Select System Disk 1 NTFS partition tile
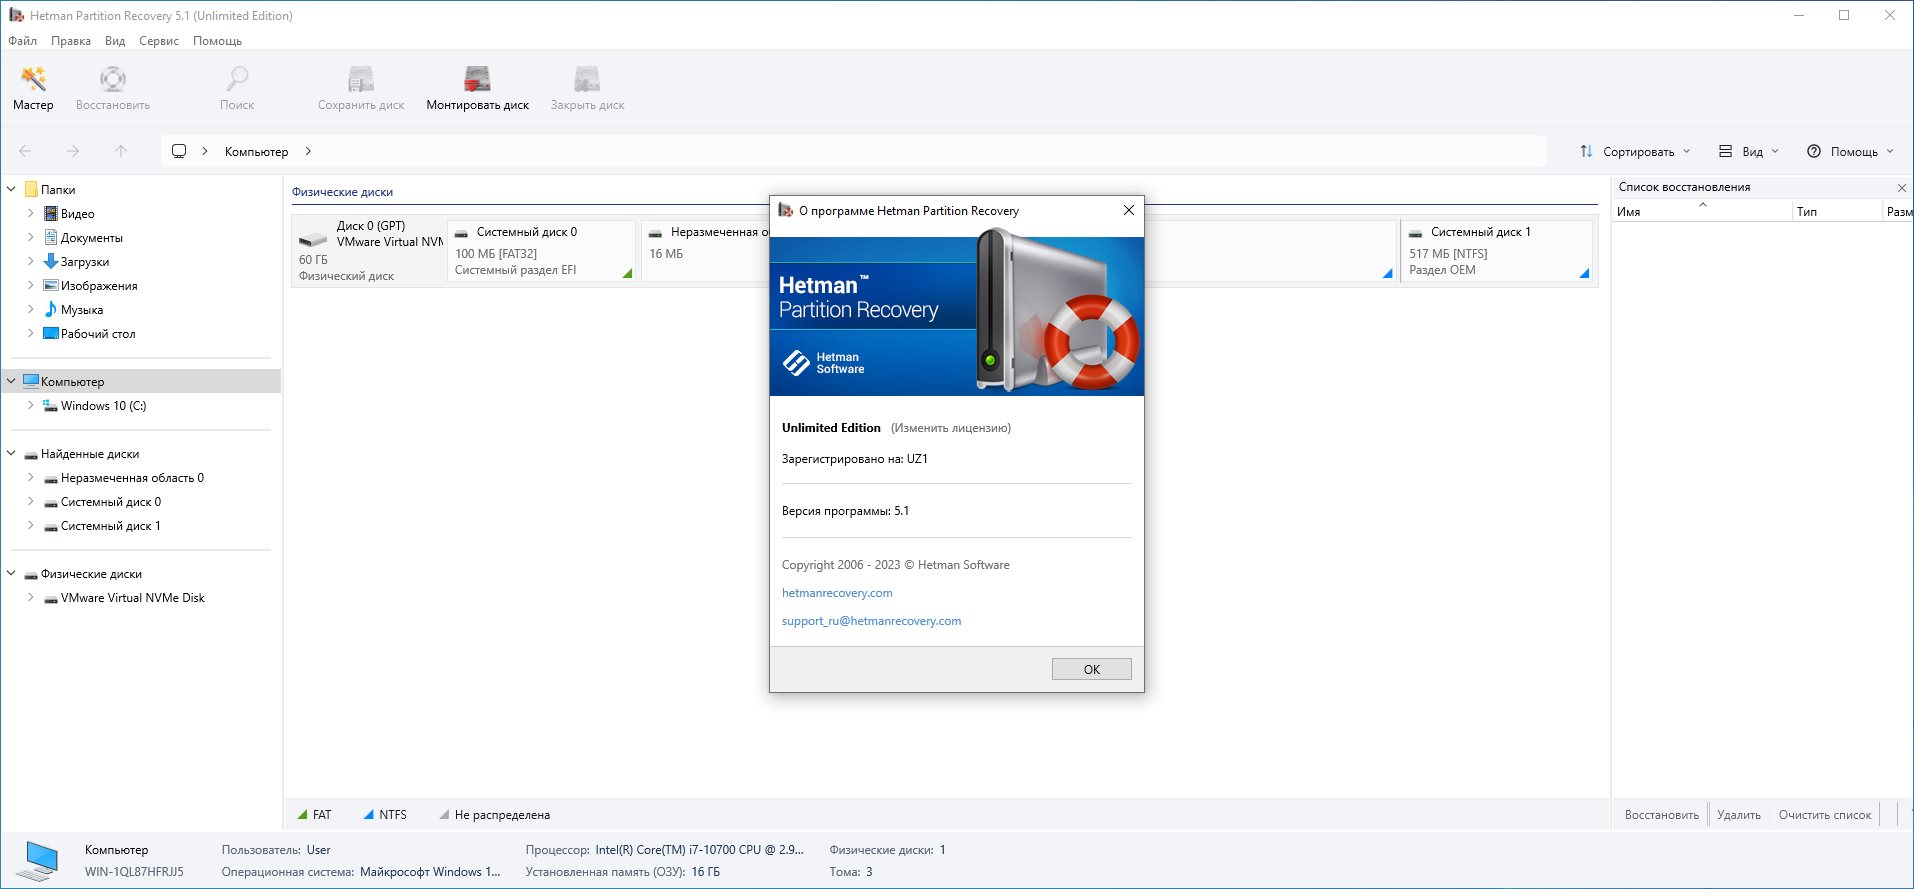Viewport: 1914px width, 889px height. click(x=1496, y=251)
